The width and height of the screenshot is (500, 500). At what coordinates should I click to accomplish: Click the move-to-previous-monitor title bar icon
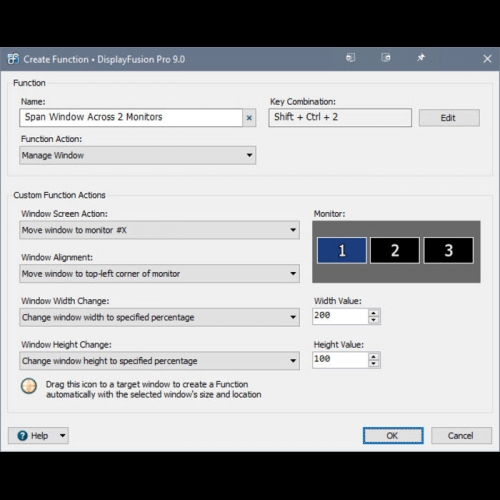[x=350, y=58]
